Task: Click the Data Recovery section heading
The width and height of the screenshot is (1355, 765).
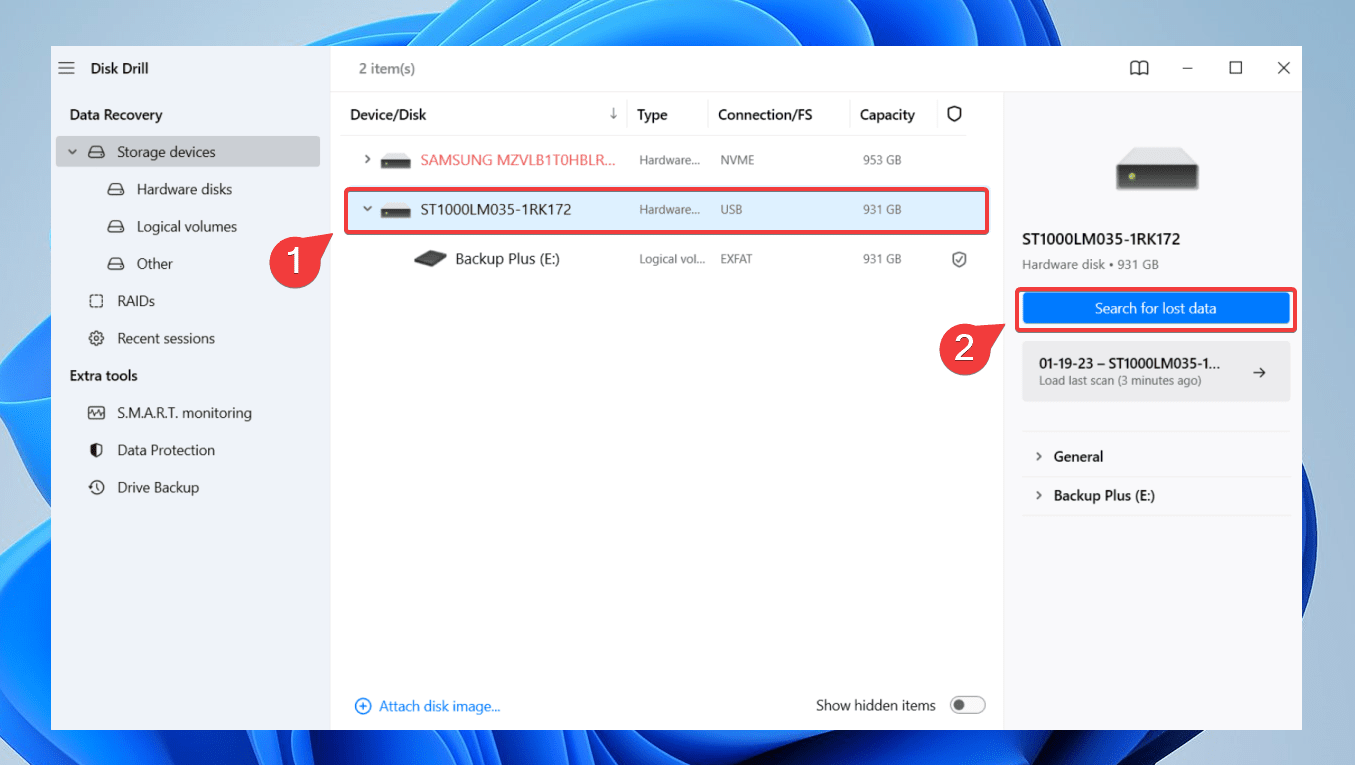Action: coord(116,115)
